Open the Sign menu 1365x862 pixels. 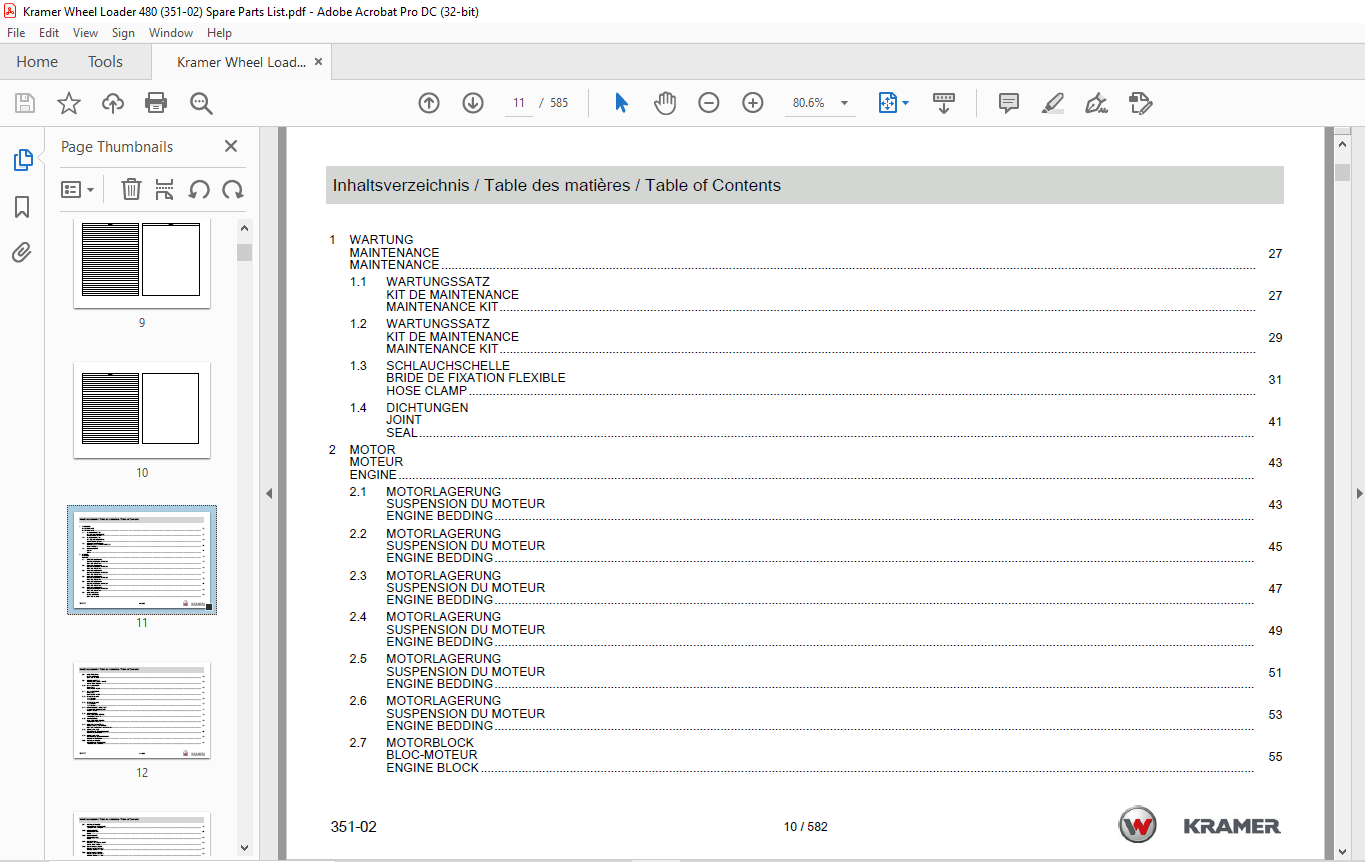(x=123, y=33)
